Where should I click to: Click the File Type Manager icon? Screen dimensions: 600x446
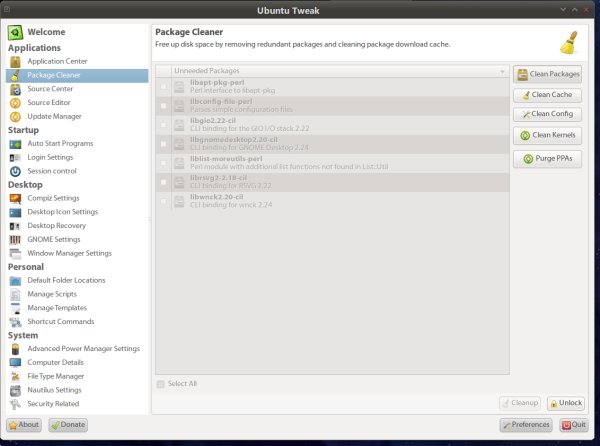(15, 377)
